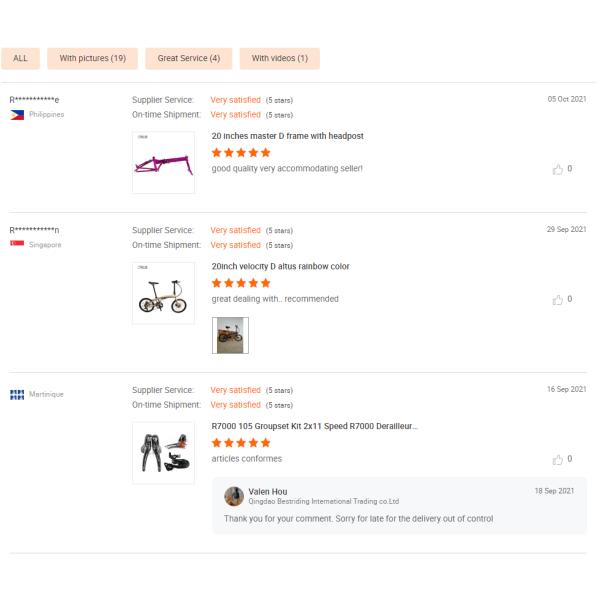Click thumbs-up on the Singapore buyer review
600x600 pixels.
pyautogui.click(x=561, y=299)
